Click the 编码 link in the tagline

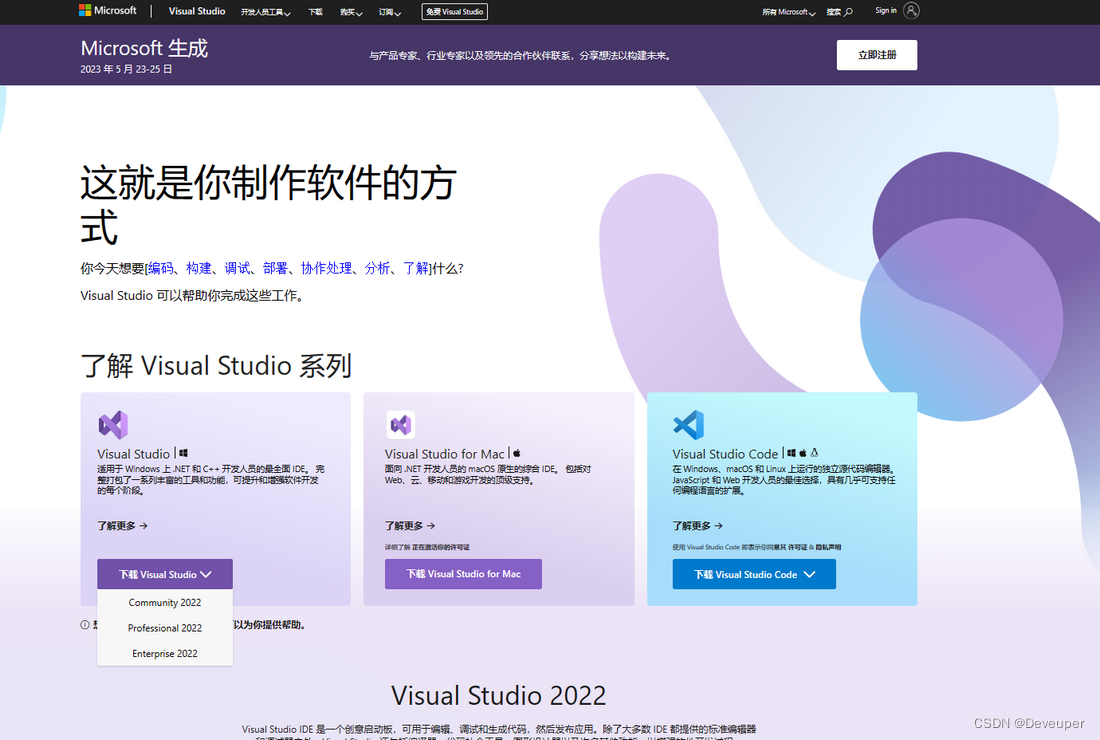161,268
